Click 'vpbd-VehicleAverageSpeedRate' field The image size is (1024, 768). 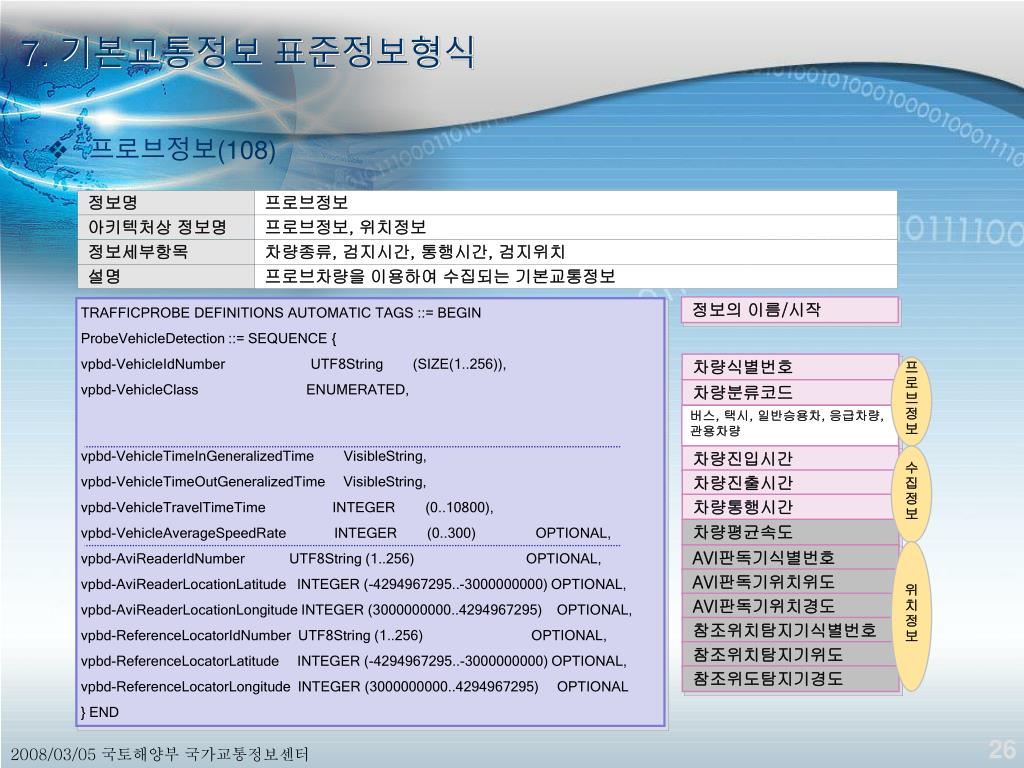(184, 534)
